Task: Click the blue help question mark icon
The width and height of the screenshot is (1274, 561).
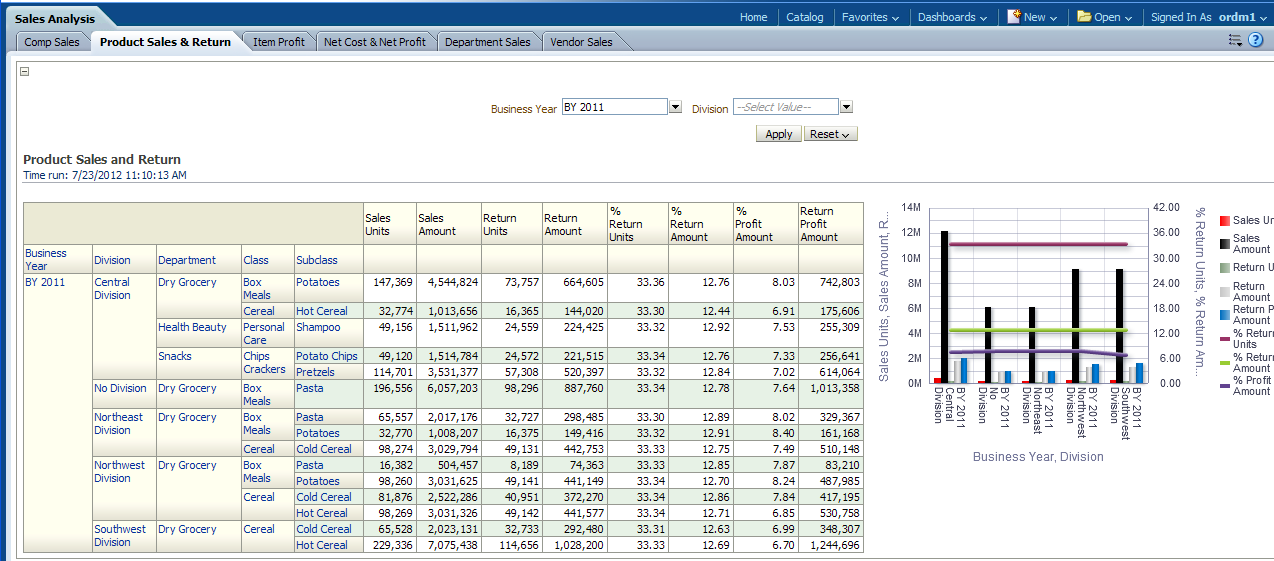Action: point(1255,40)
